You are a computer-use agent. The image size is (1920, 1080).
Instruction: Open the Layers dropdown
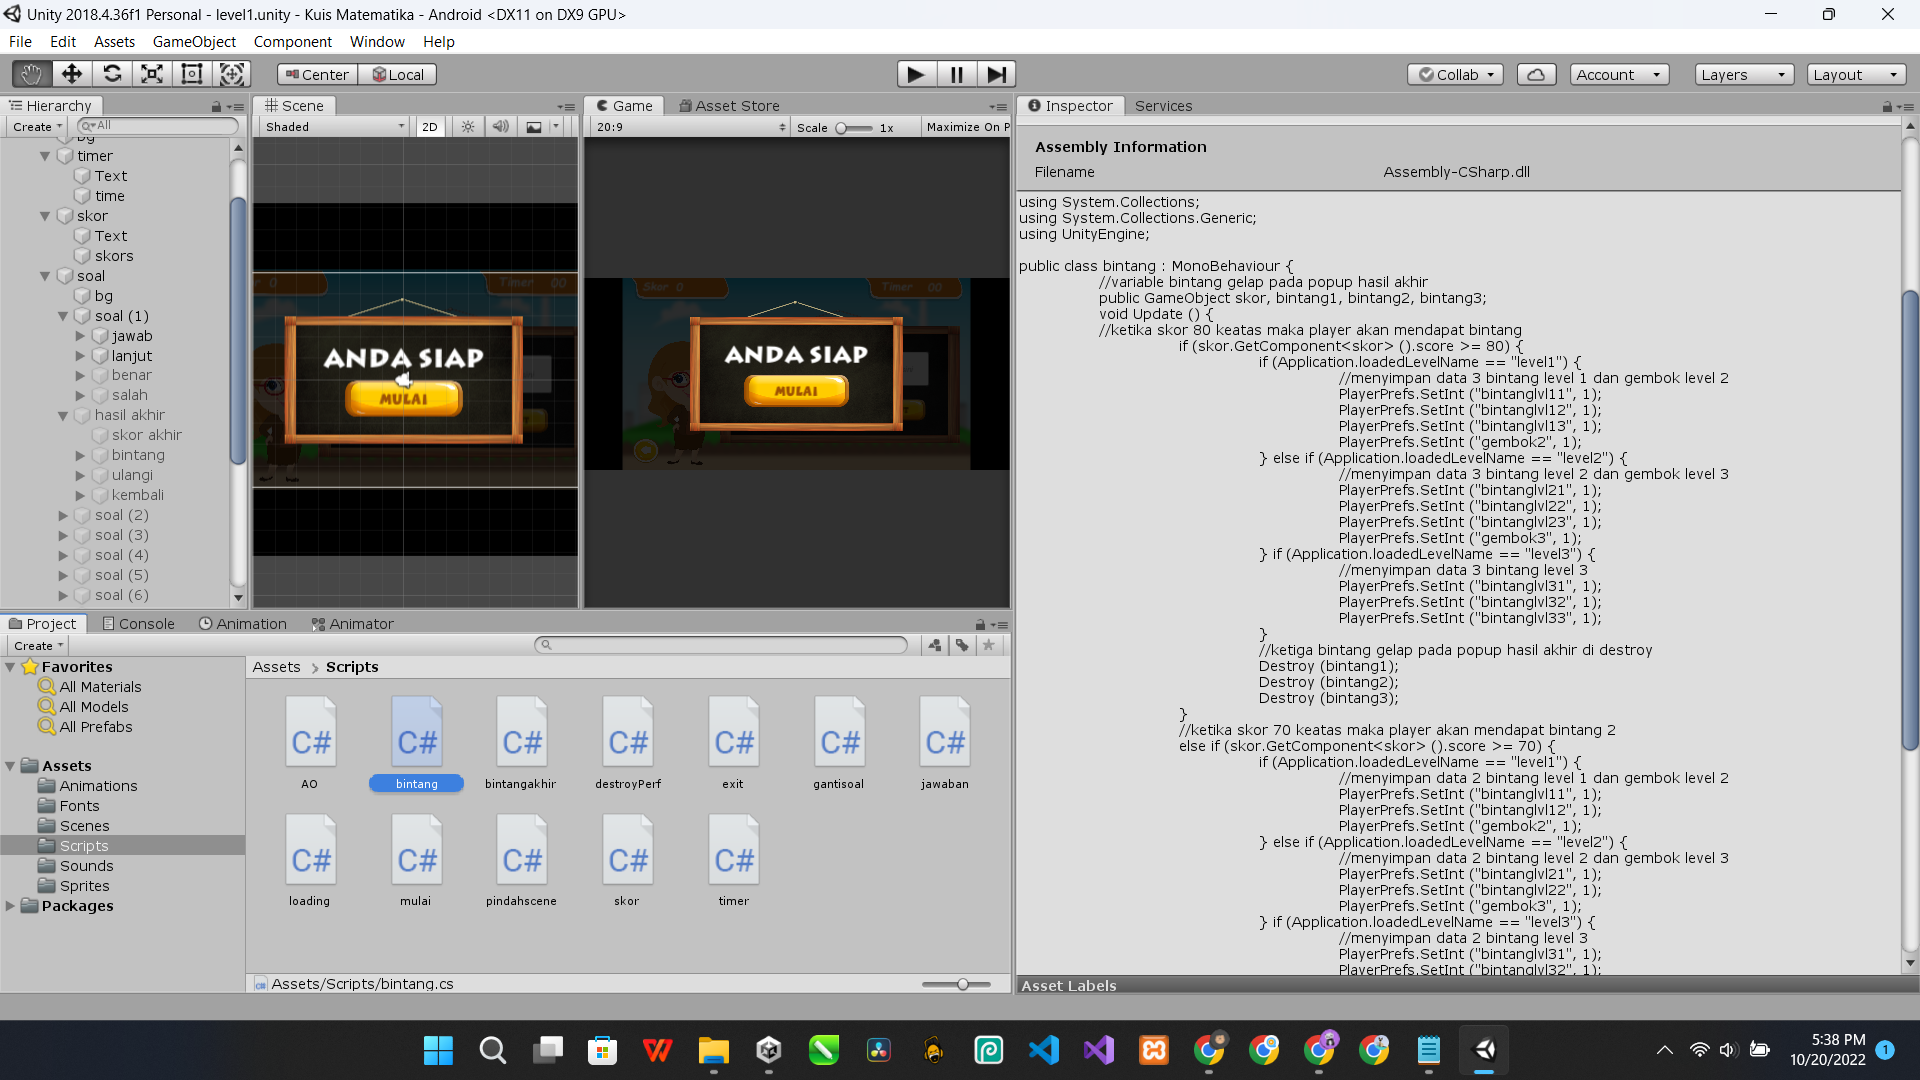click(x=1743, y=74)
